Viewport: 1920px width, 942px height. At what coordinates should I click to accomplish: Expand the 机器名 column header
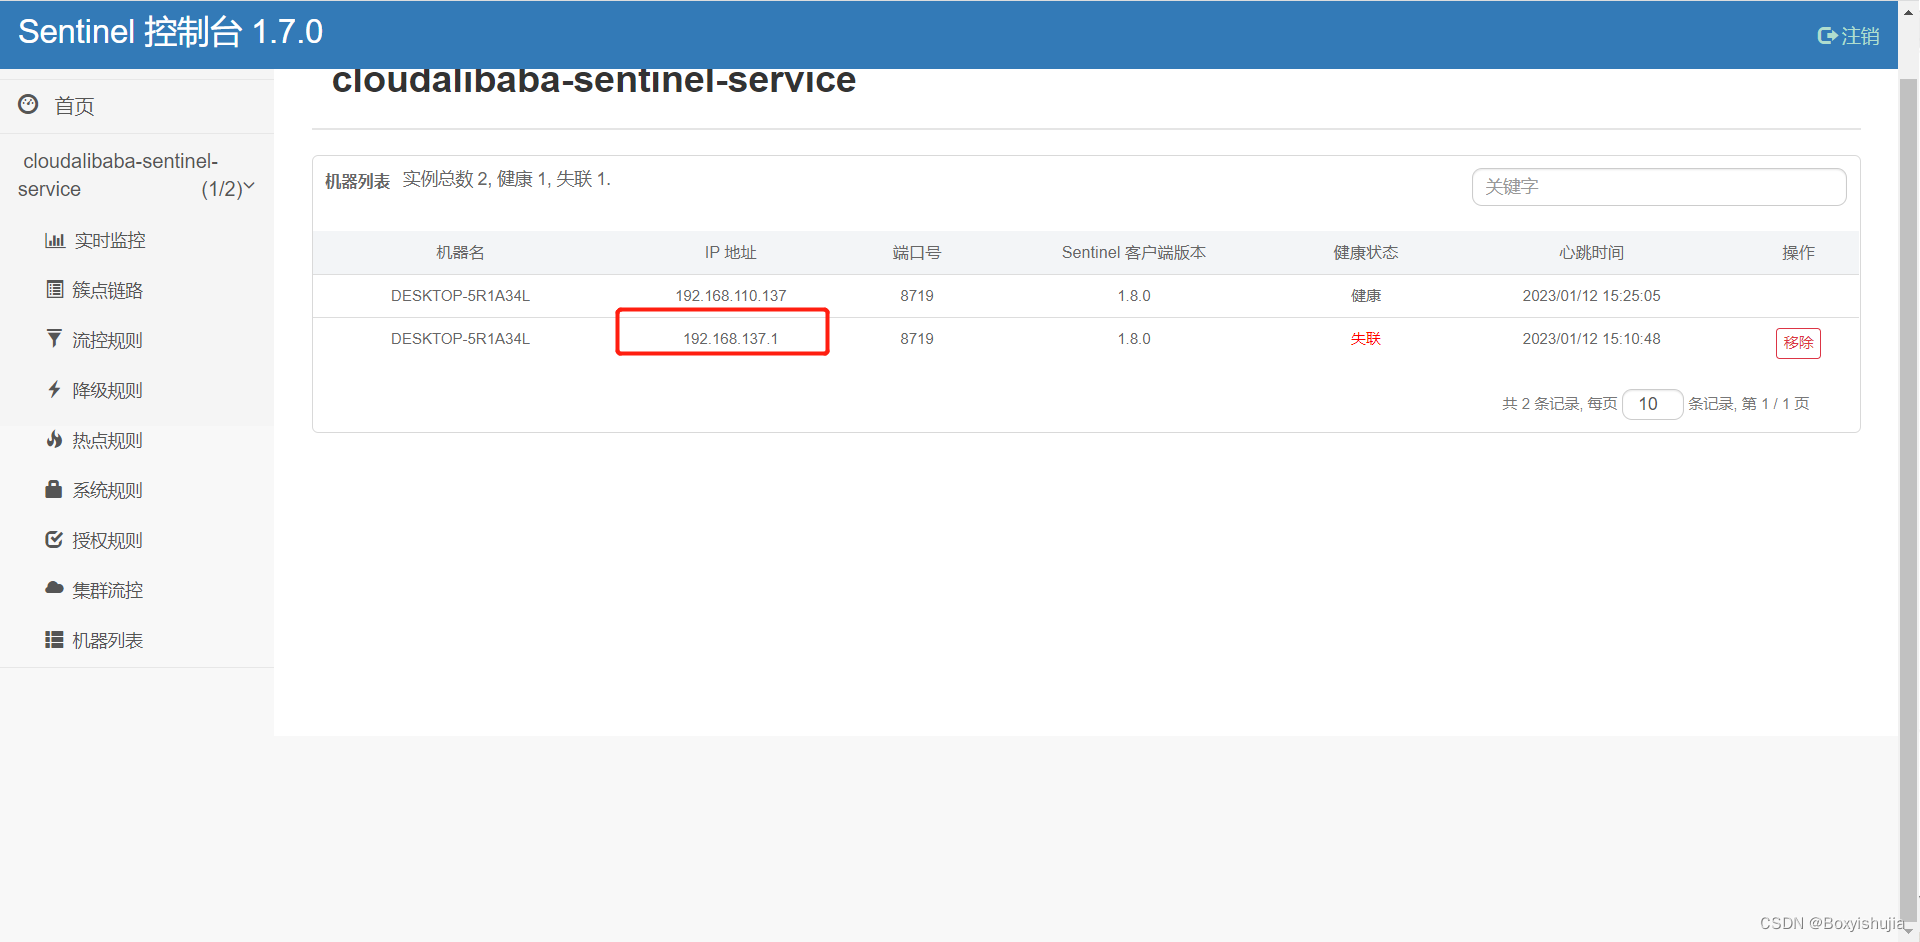(x=459, y=252)
